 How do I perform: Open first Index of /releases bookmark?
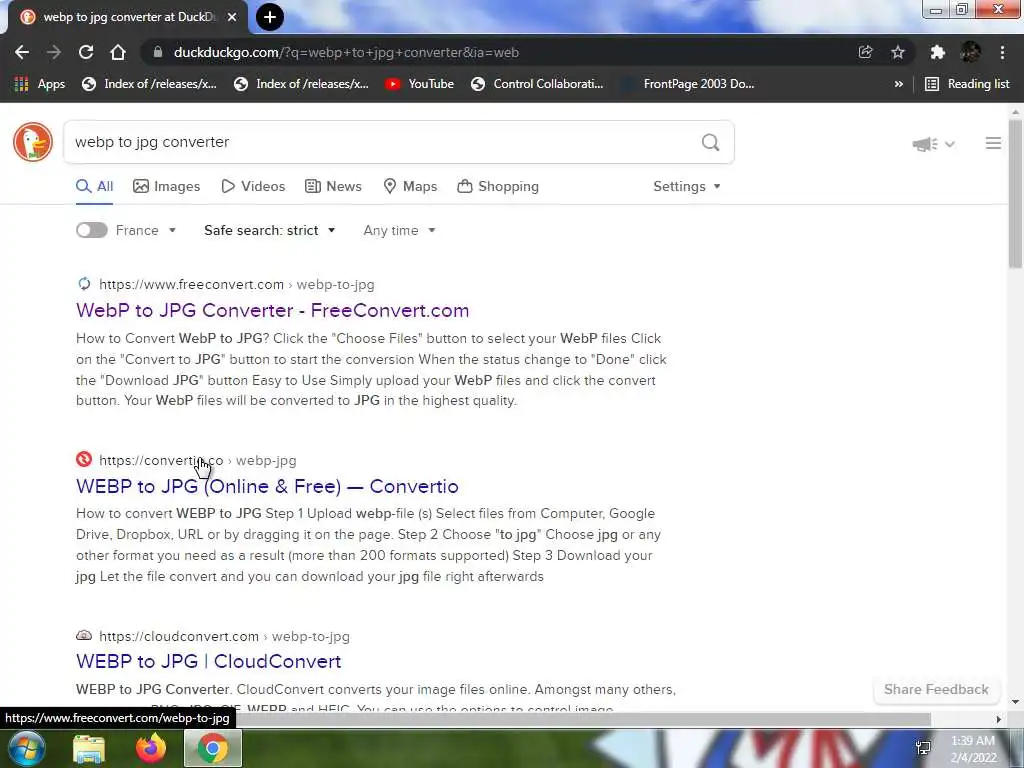coord(149,84)
